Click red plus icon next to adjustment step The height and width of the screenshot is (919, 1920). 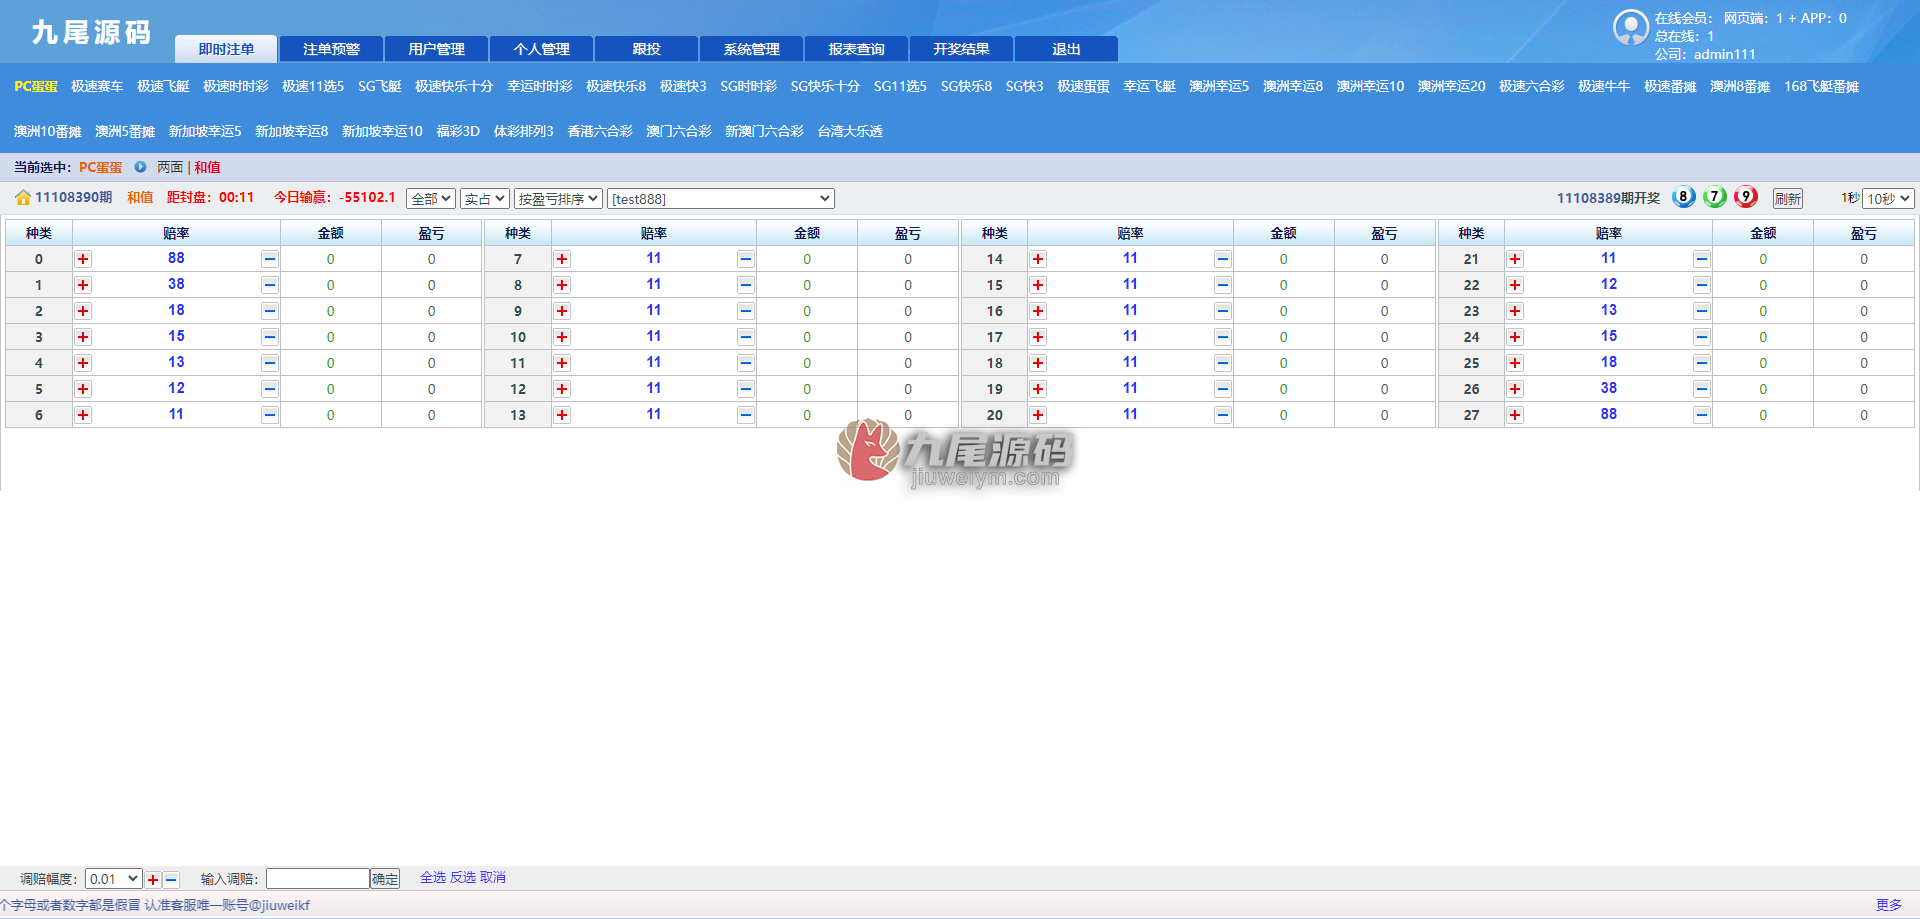[x=153, y=880]
